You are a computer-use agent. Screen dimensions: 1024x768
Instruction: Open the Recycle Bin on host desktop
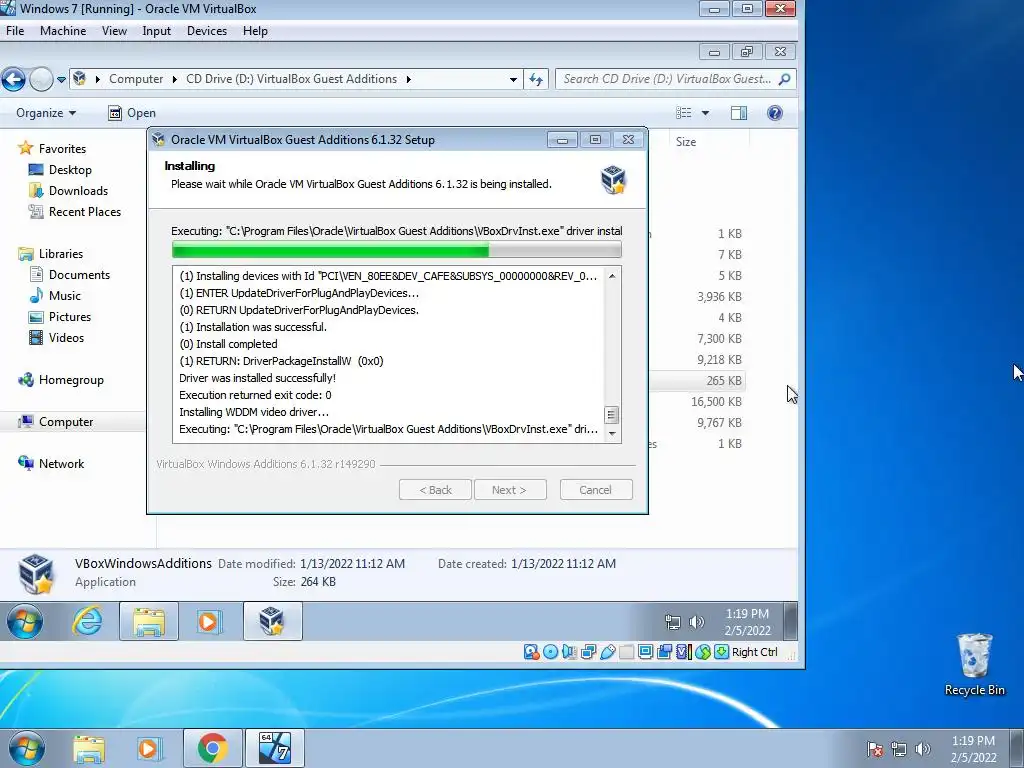pos(974,664)
